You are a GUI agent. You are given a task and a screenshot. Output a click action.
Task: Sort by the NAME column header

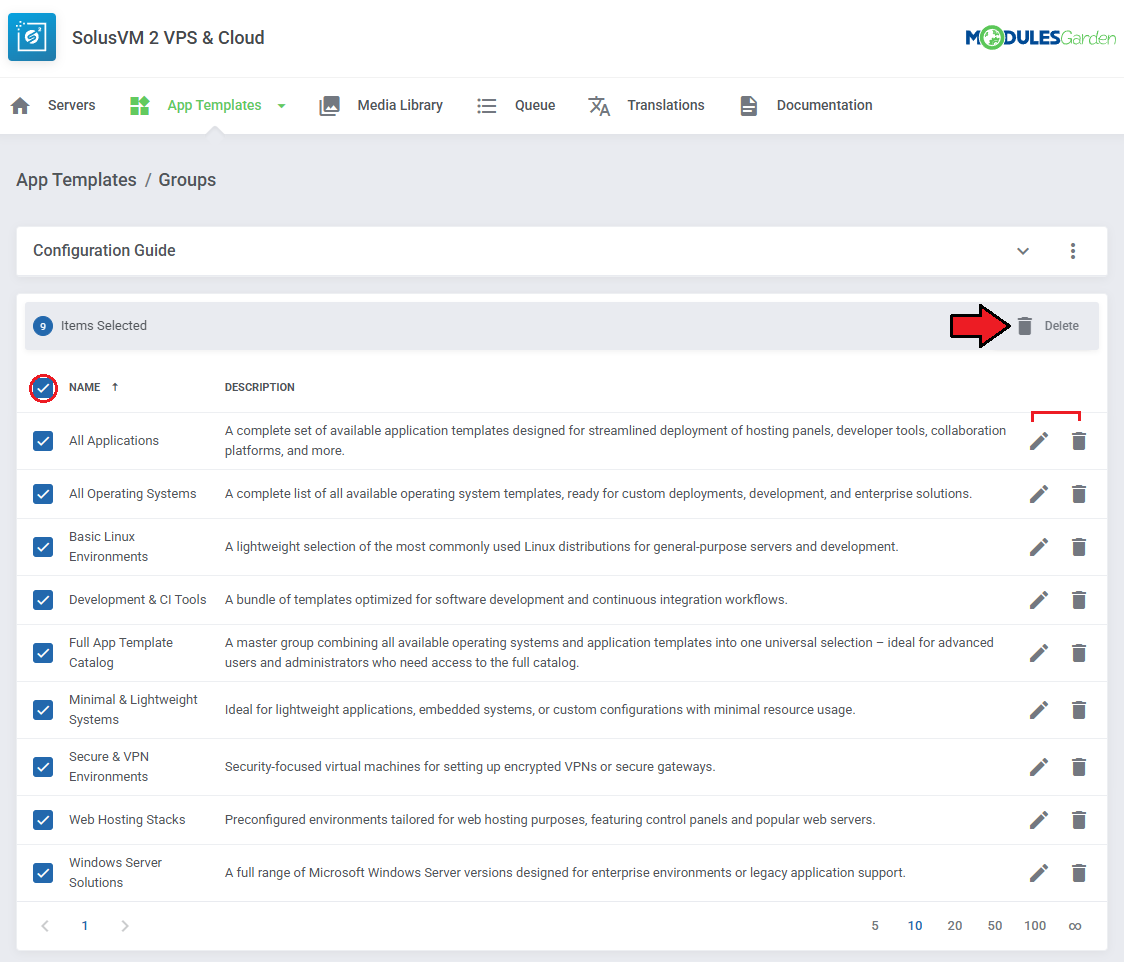click(85, 387)
